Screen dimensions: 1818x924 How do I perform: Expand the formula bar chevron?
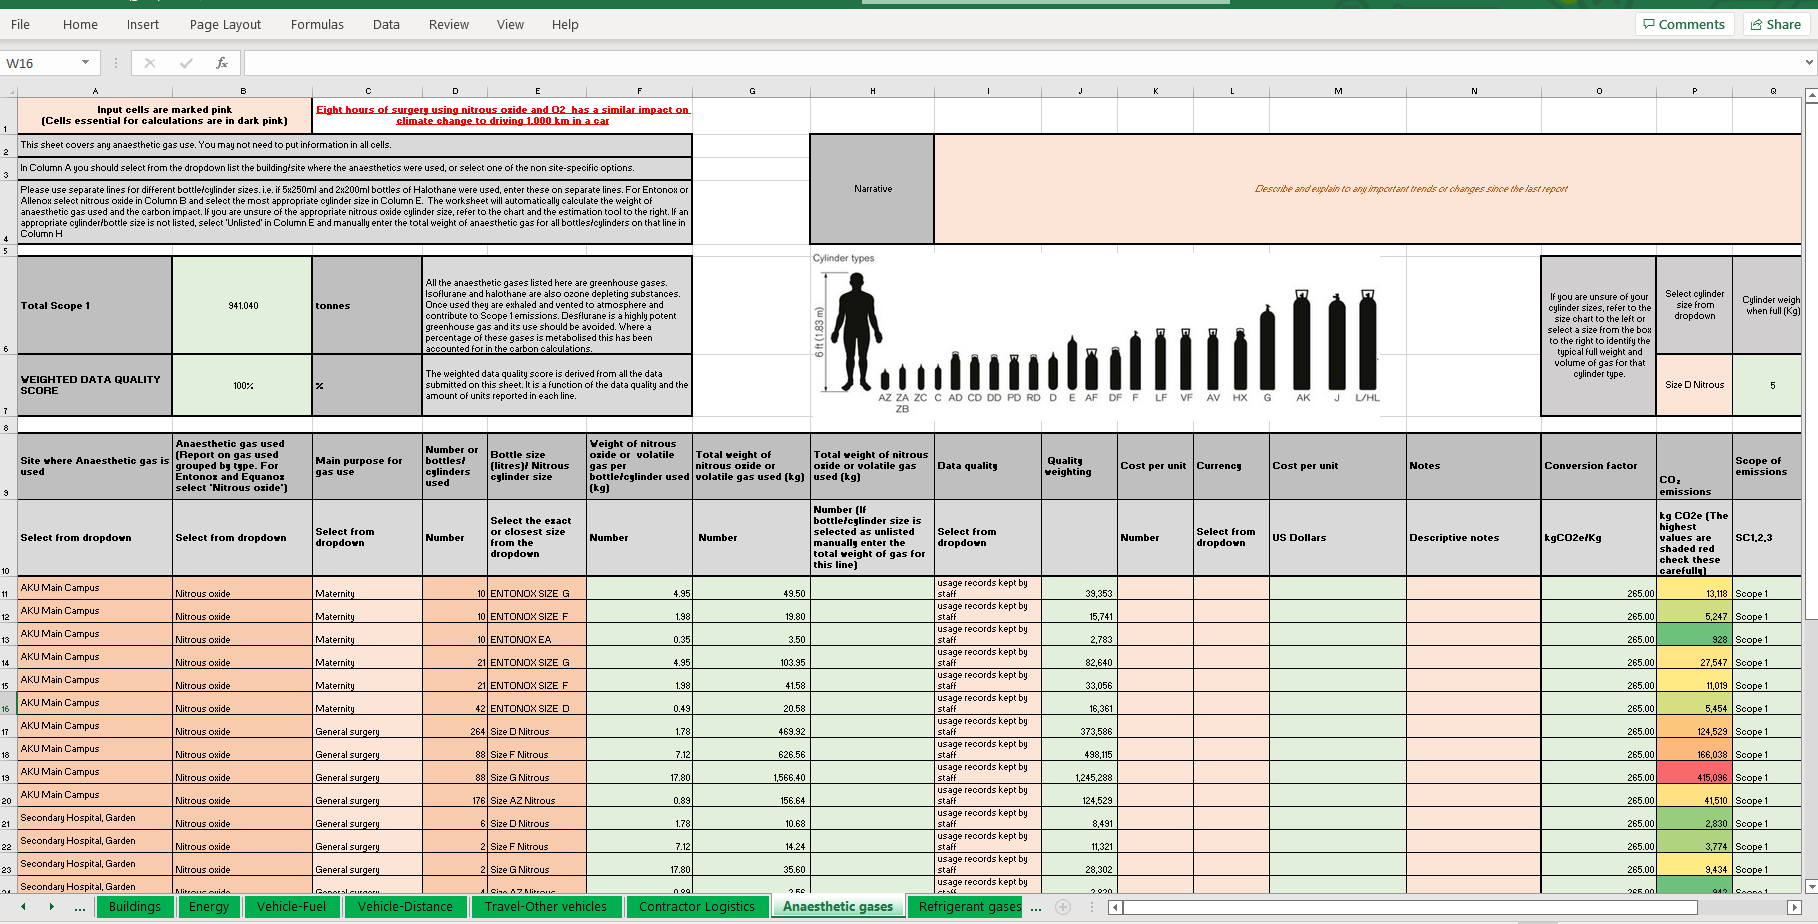click(1809, 63)
